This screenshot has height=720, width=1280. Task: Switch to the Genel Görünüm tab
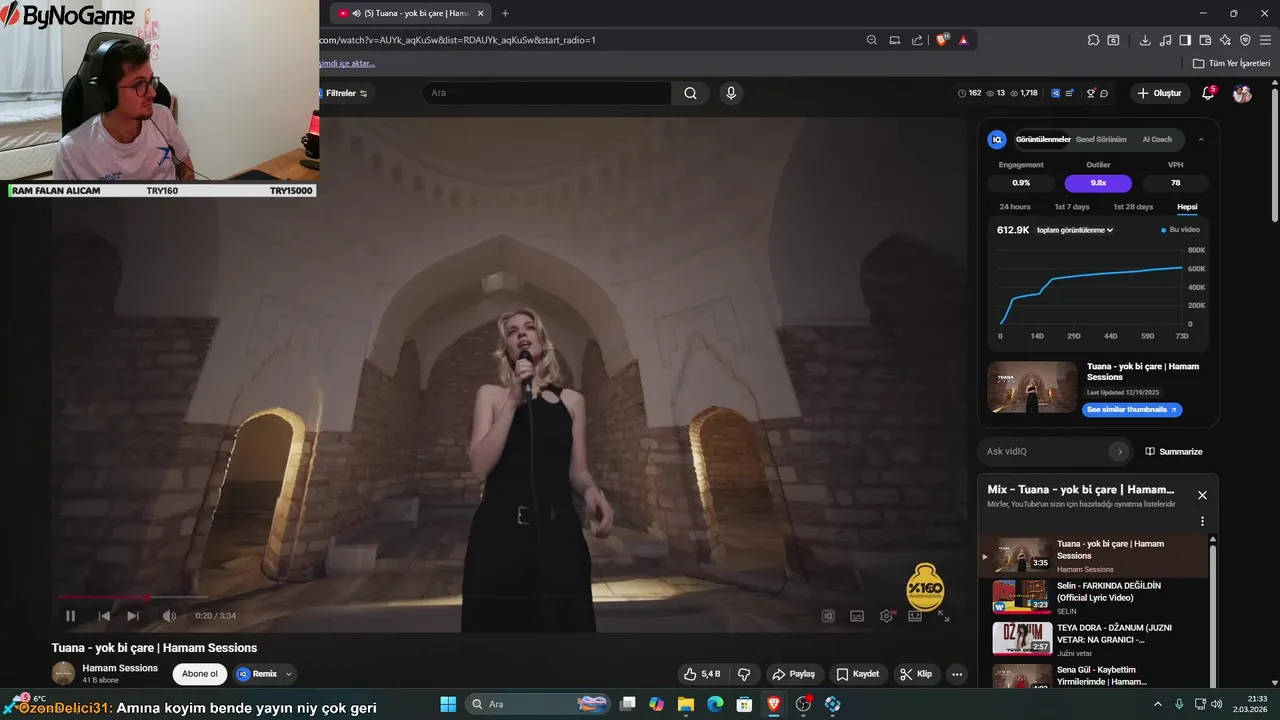pos(1101,139)
